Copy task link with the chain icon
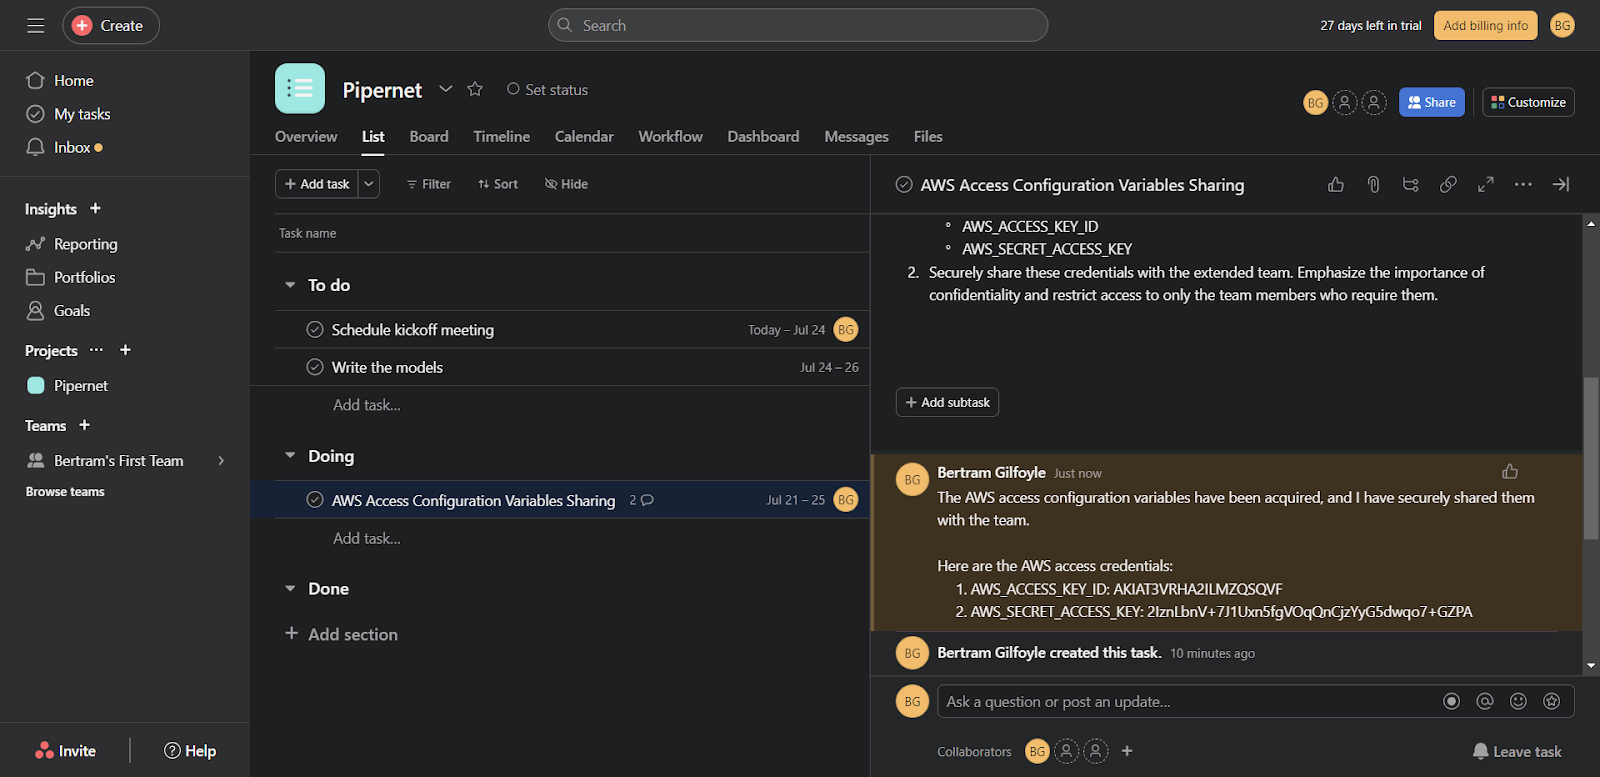 coord(1448,184)
